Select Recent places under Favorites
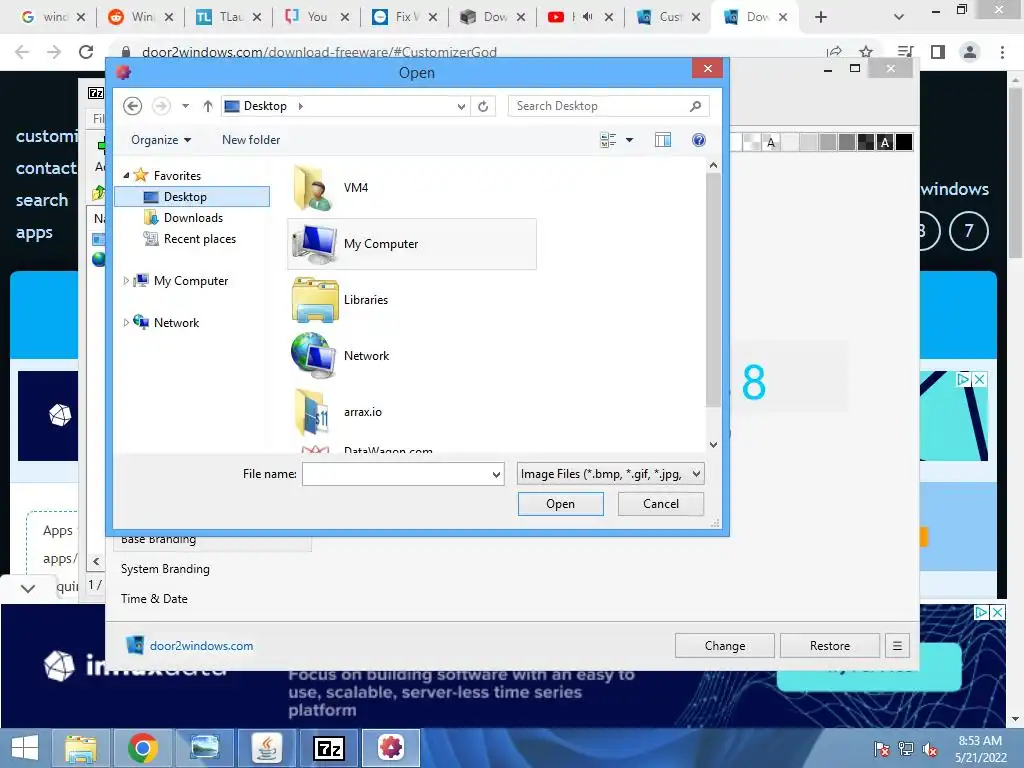The image size is (1024, 768). coord(192,239)
